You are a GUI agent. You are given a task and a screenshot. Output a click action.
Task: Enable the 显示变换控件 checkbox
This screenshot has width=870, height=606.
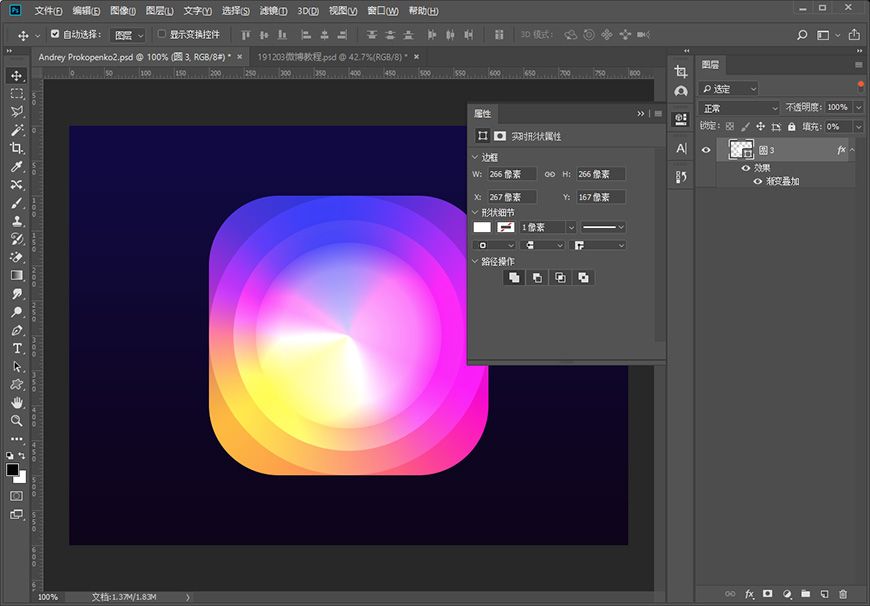click(x=161, y=34)
